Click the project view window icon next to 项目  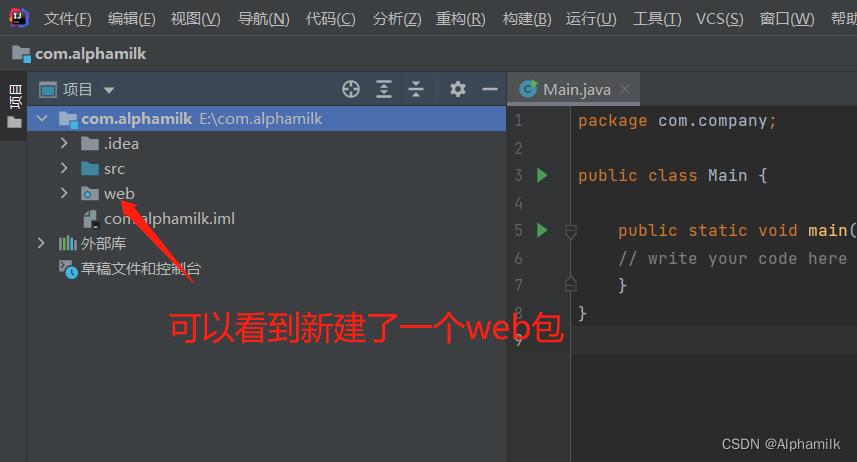click(48, 89)
